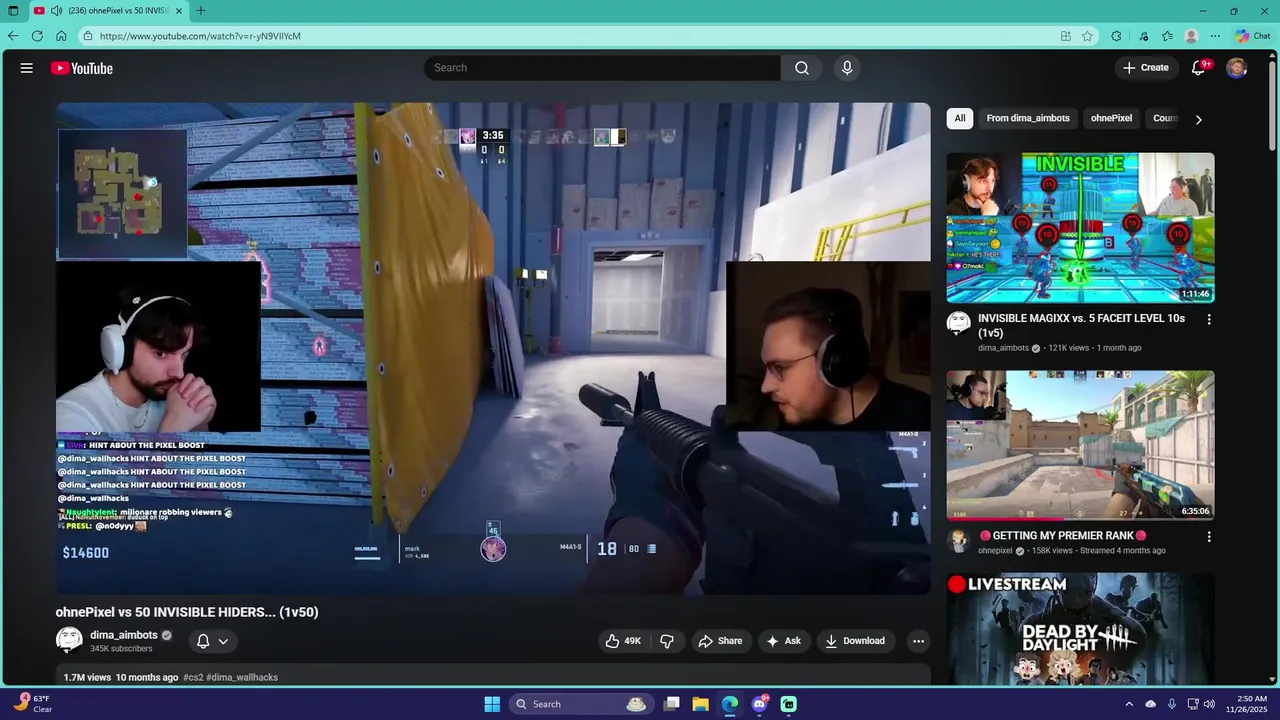Open the Edge profile icon
The height and width of the screenshot is (720, 1280).
pos(1191,36)
